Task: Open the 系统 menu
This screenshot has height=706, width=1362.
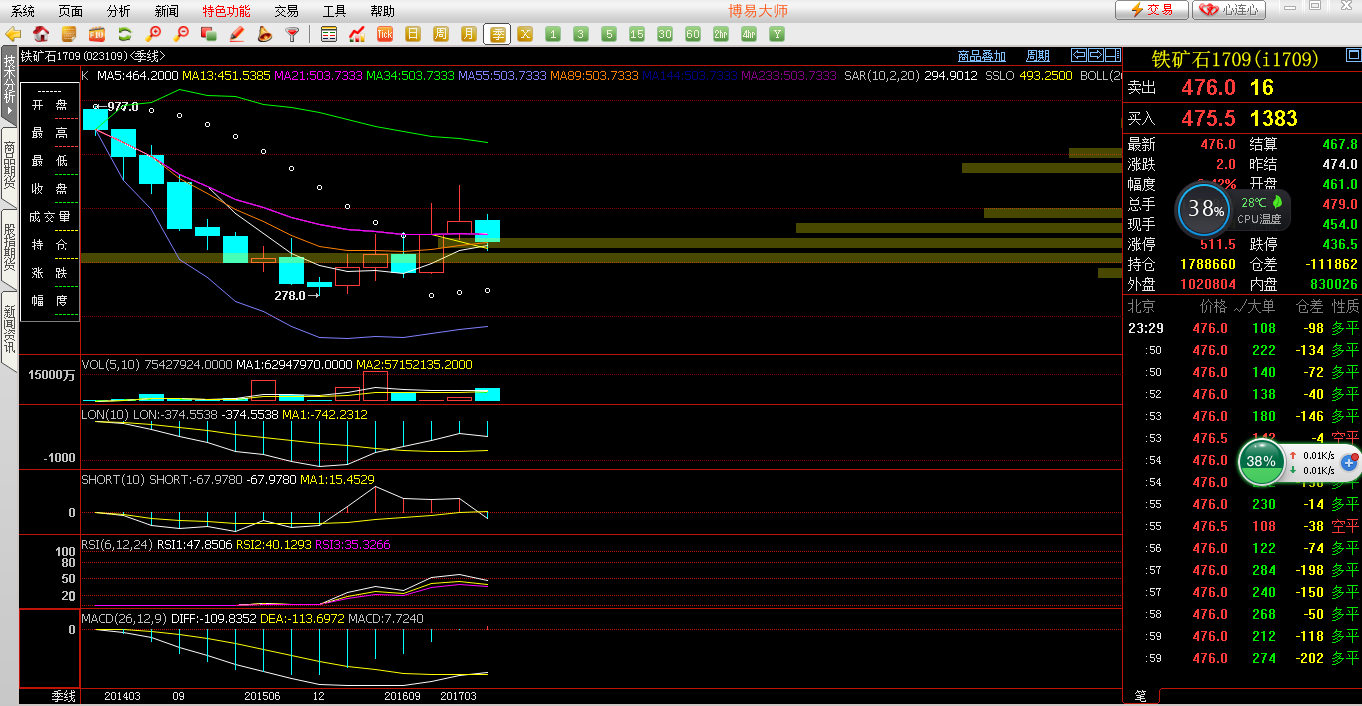Action: point(22,11)
